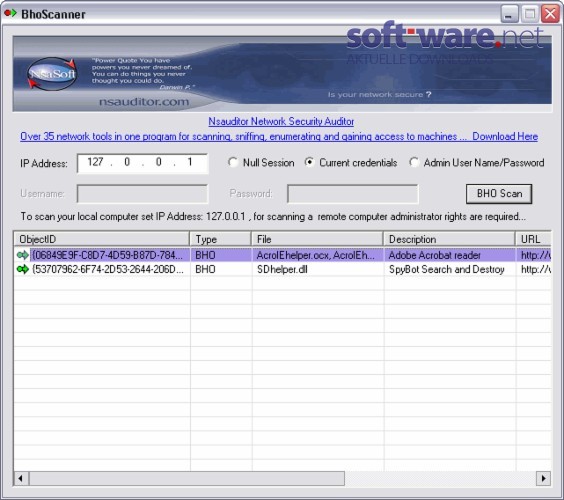The height and width of the screenshot is (500, 564).
Task: Click the horizontal scrollbar left arrow
Action: (21, 478)
